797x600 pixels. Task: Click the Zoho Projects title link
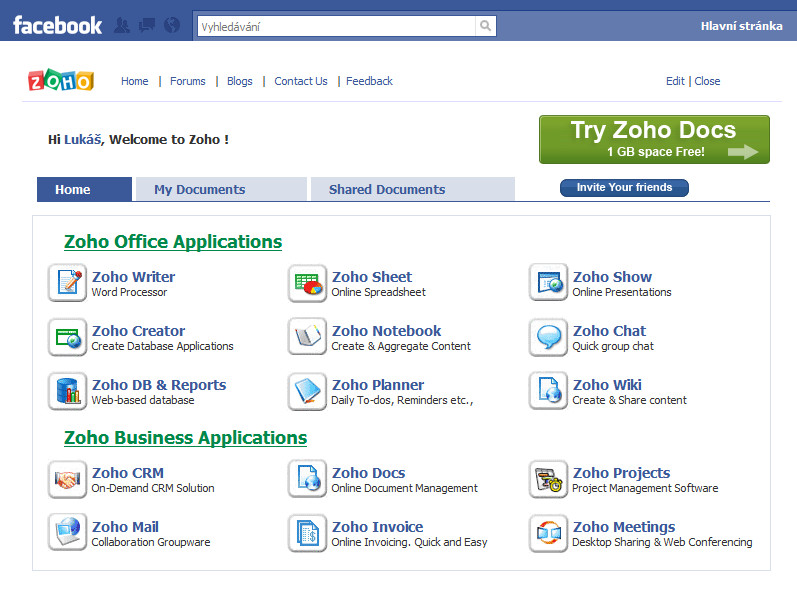click(622, 473)
